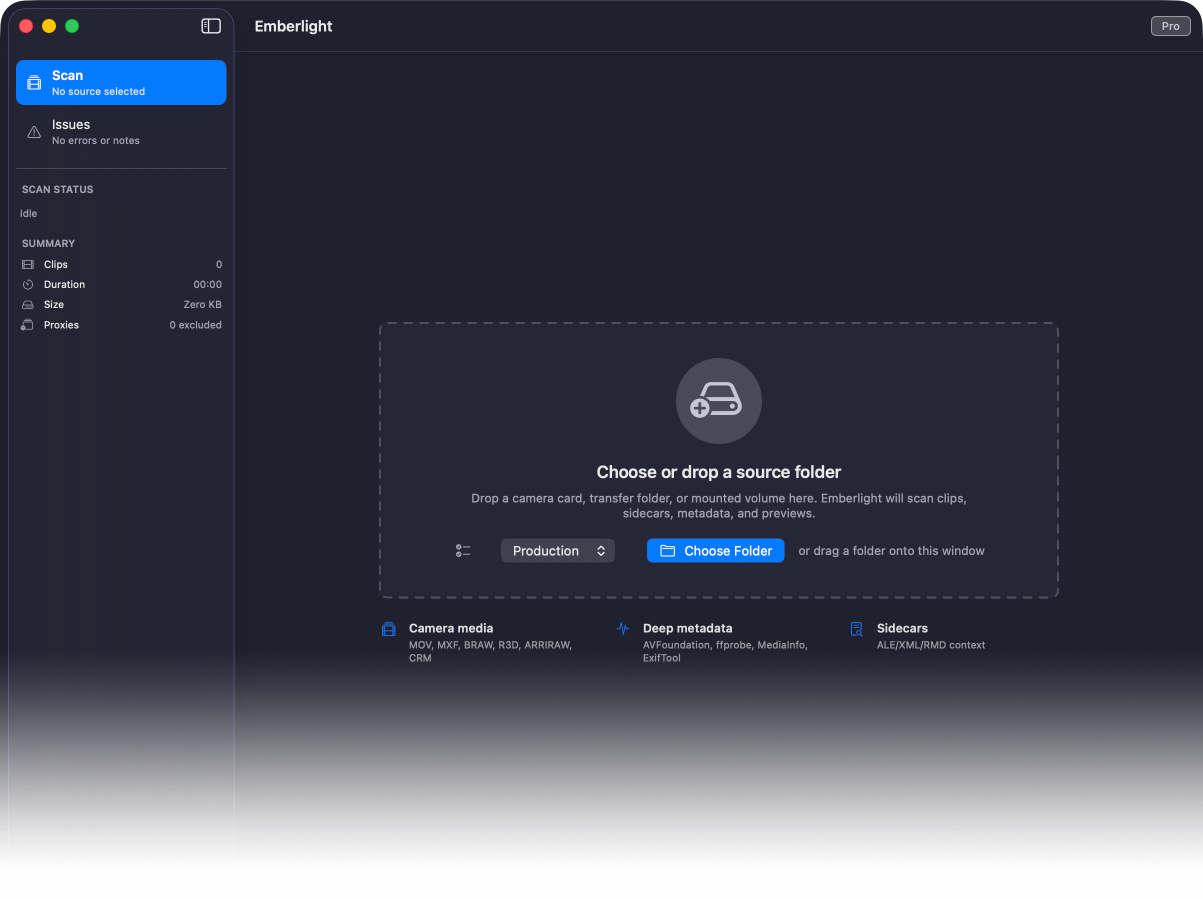Click "or drag a folder onto this window" text
This screenshot has height=899, width=1203.
pyautogui.click(x=892, y=551)
